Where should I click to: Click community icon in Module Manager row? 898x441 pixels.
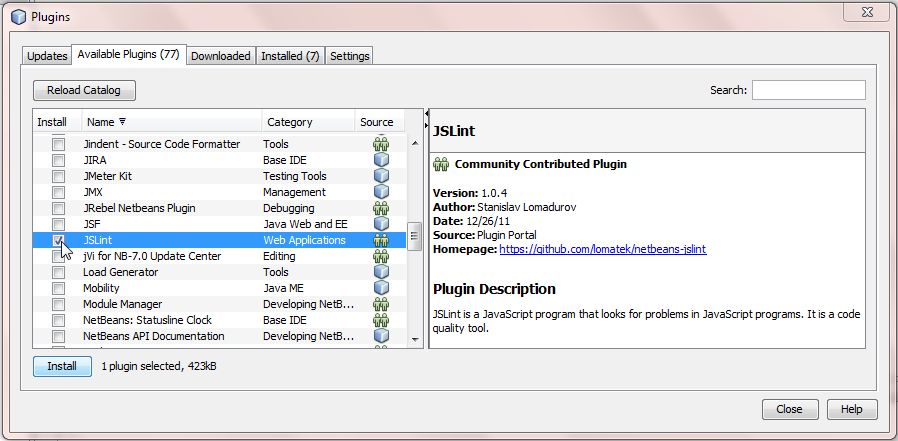tap(381, 304)
